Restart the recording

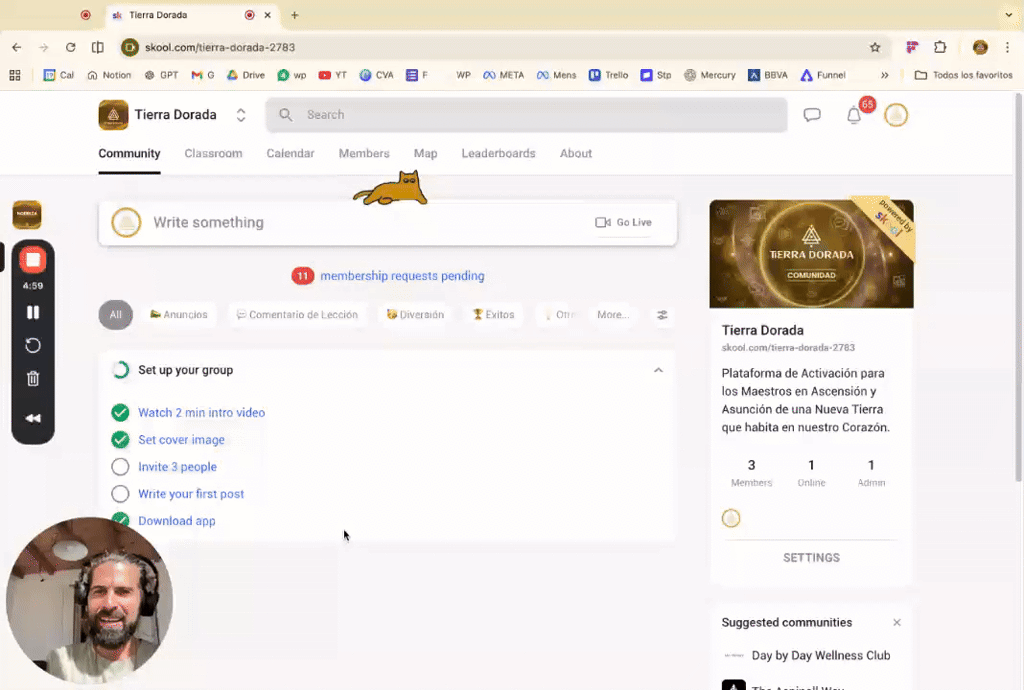33,345
